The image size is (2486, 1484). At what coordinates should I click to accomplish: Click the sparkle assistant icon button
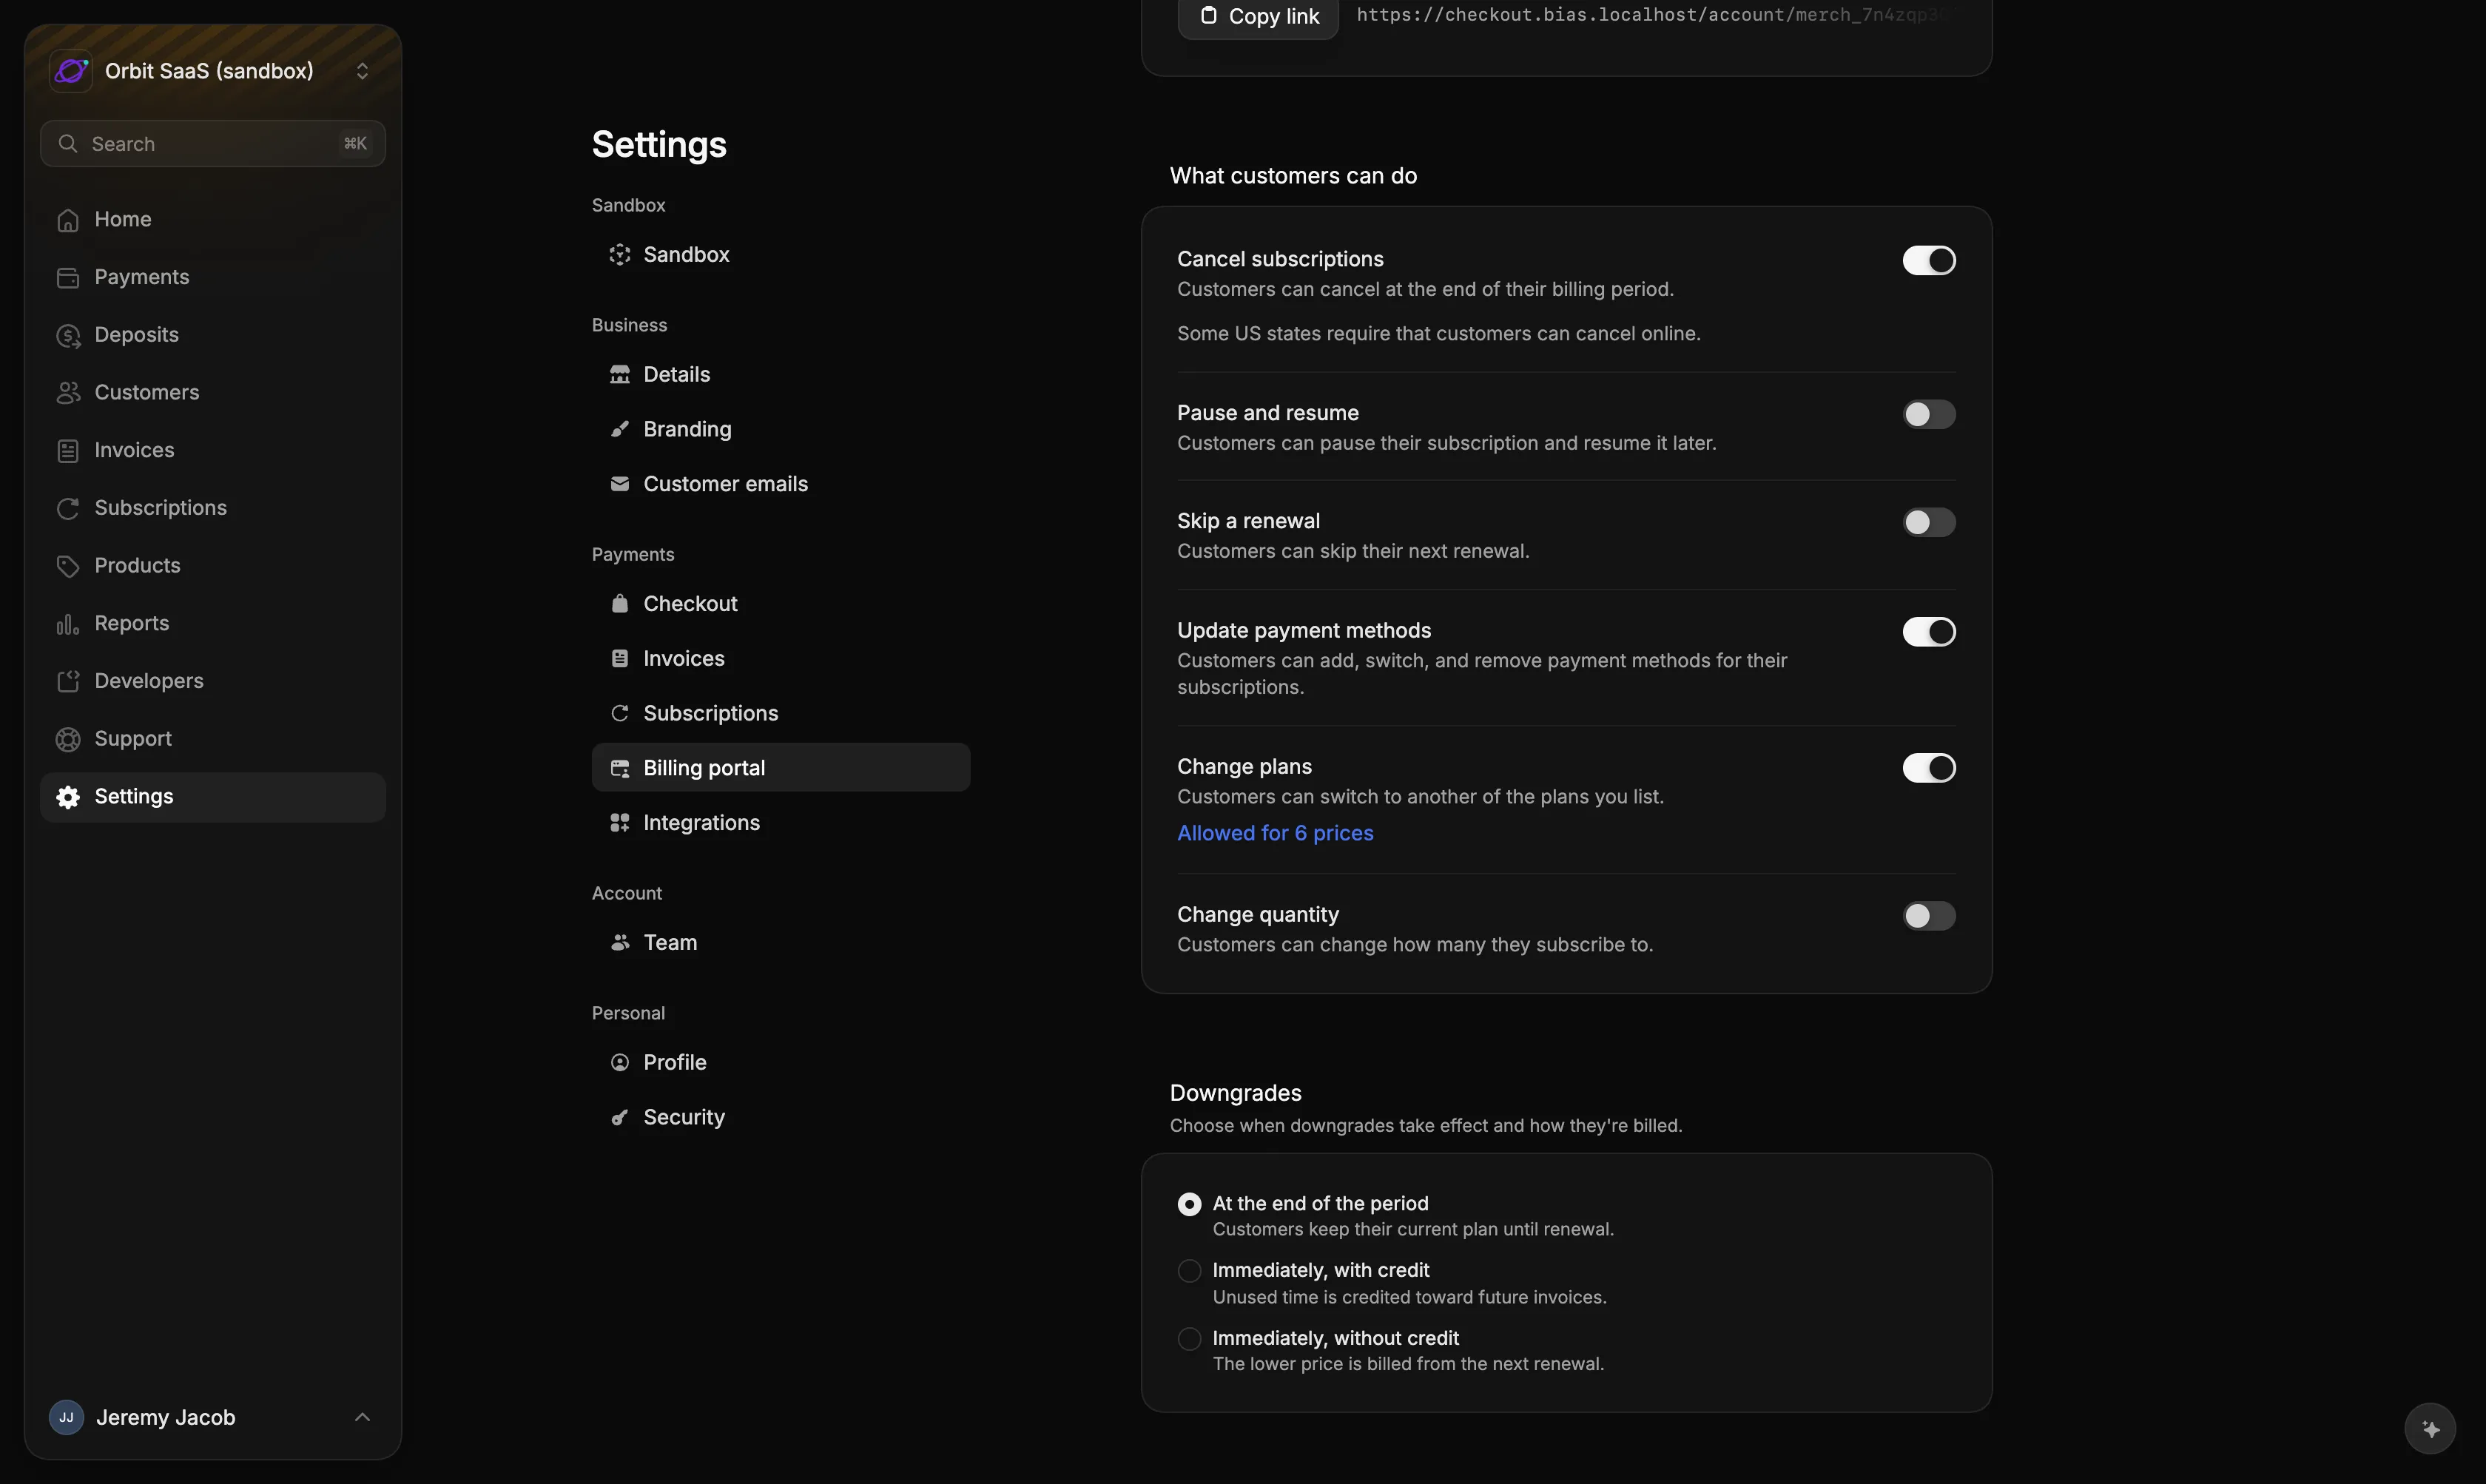[2430, 1429]
